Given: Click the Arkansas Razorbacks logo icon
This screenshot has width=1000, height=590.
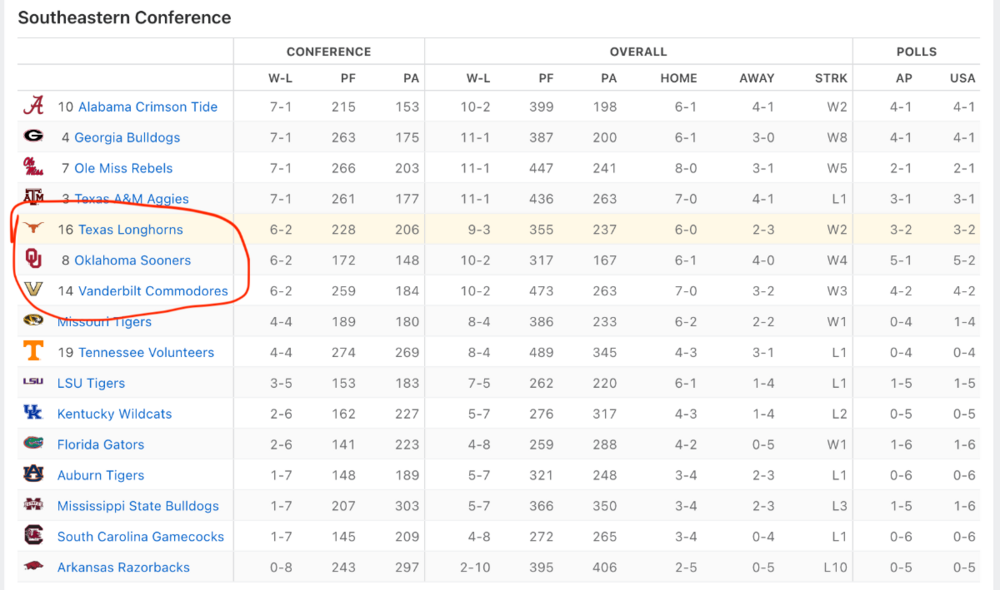Looking at the screenshot, I should (34, 567).
